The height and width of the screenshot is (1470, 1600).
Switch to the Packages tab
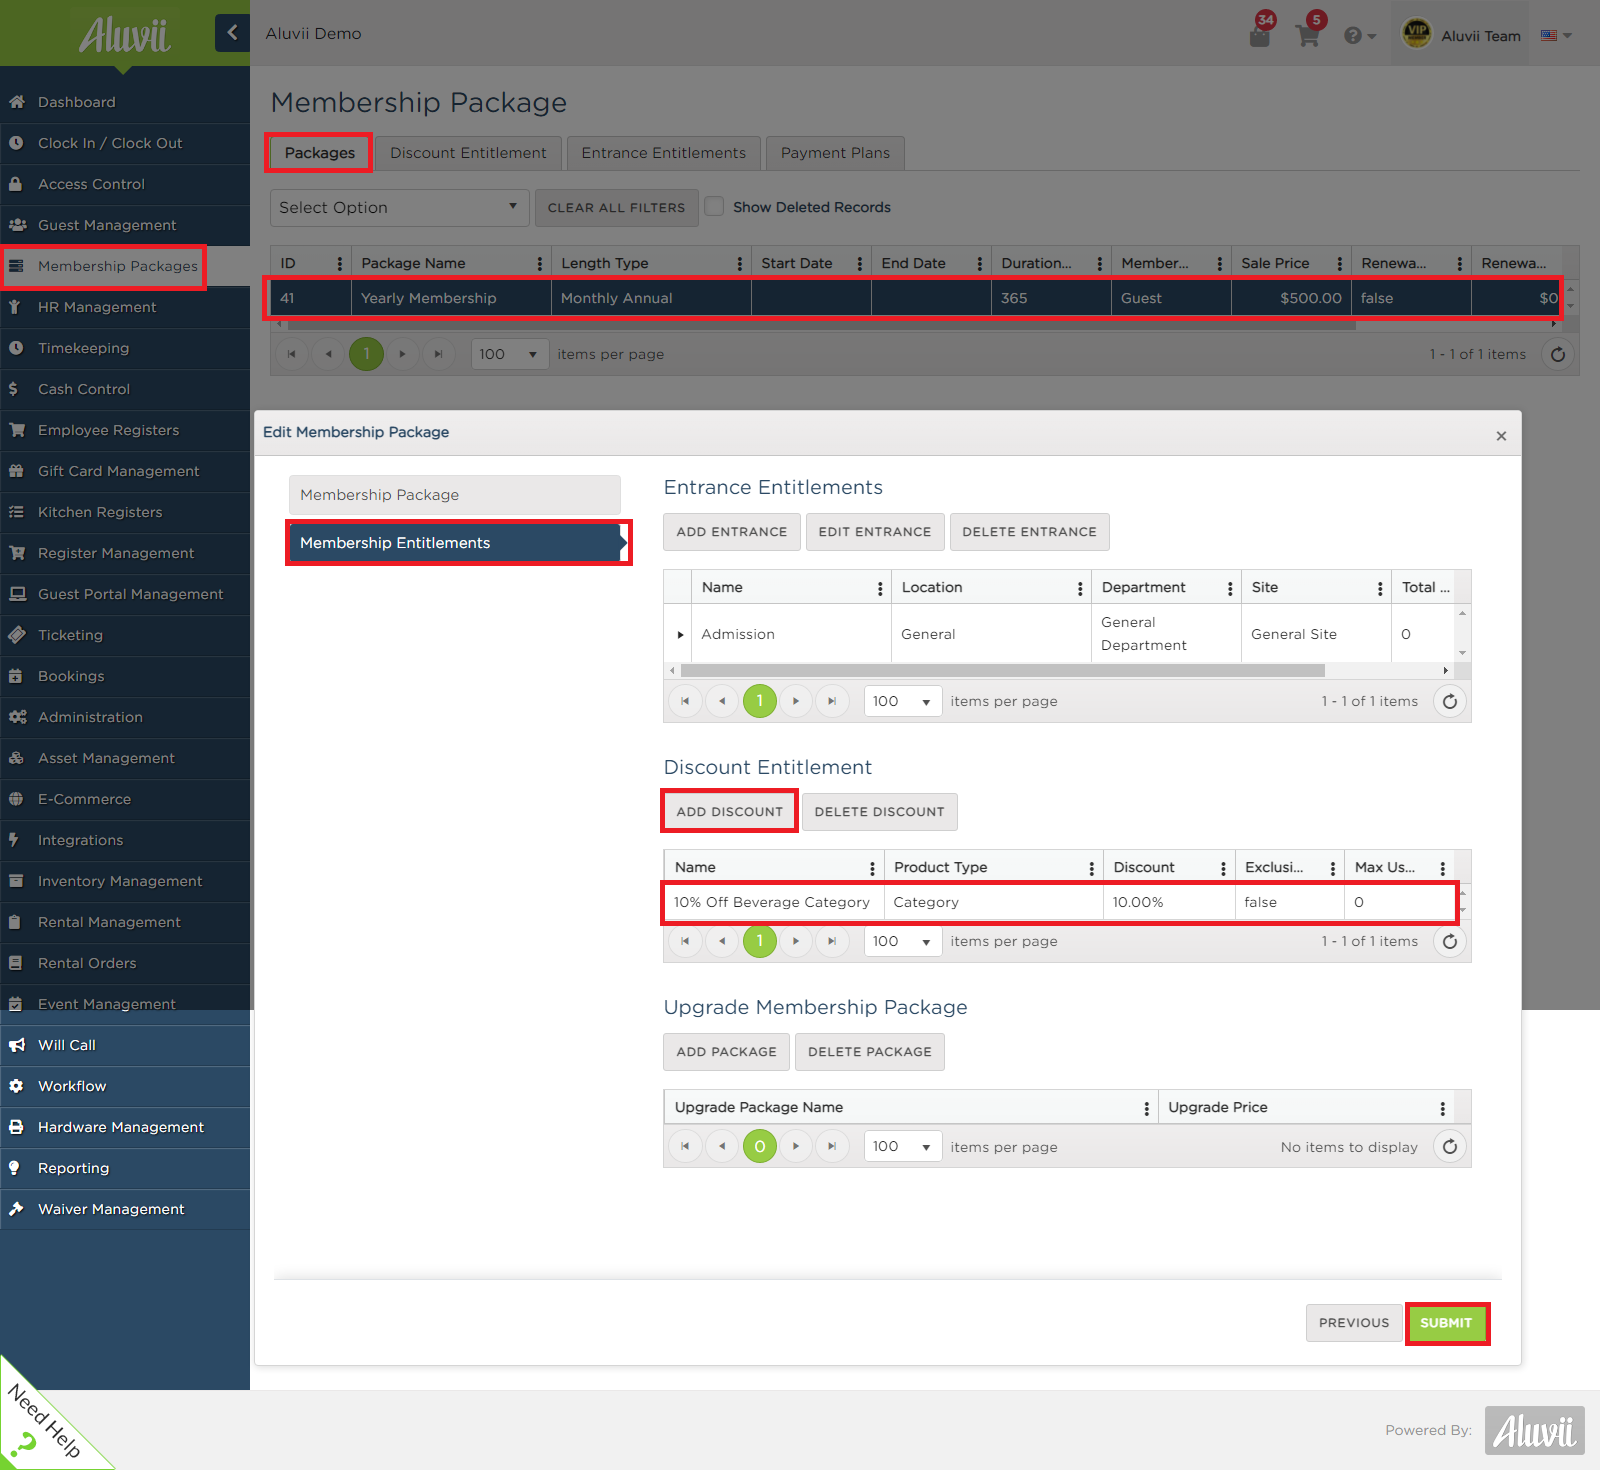320,153
